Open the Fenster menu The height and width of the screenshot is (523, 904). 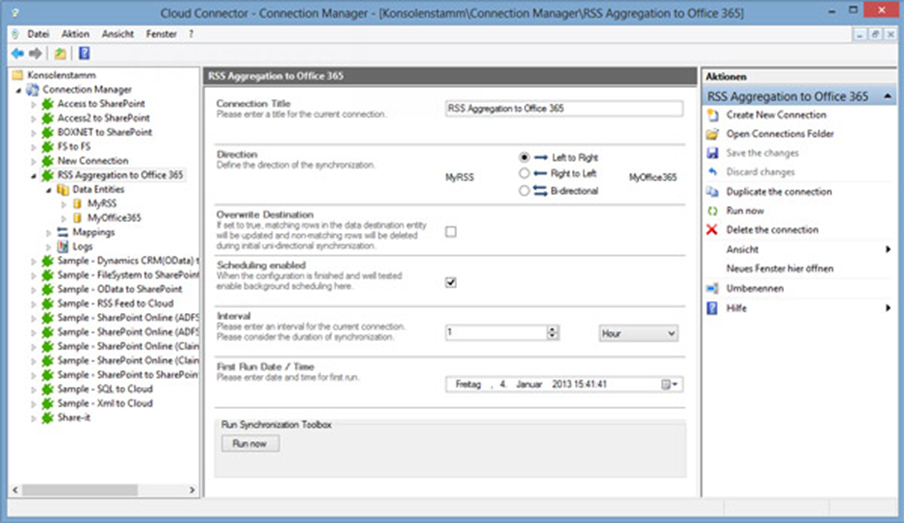(163, 34)
